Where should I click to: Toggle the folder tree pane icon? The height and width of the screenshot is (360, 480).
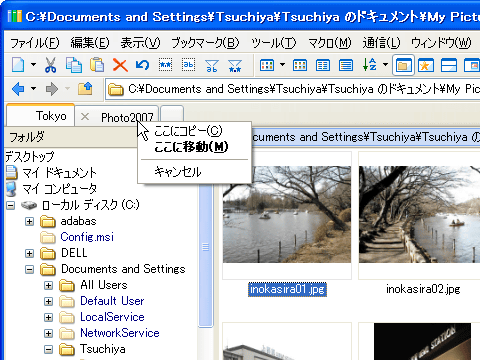coord(403,65)
